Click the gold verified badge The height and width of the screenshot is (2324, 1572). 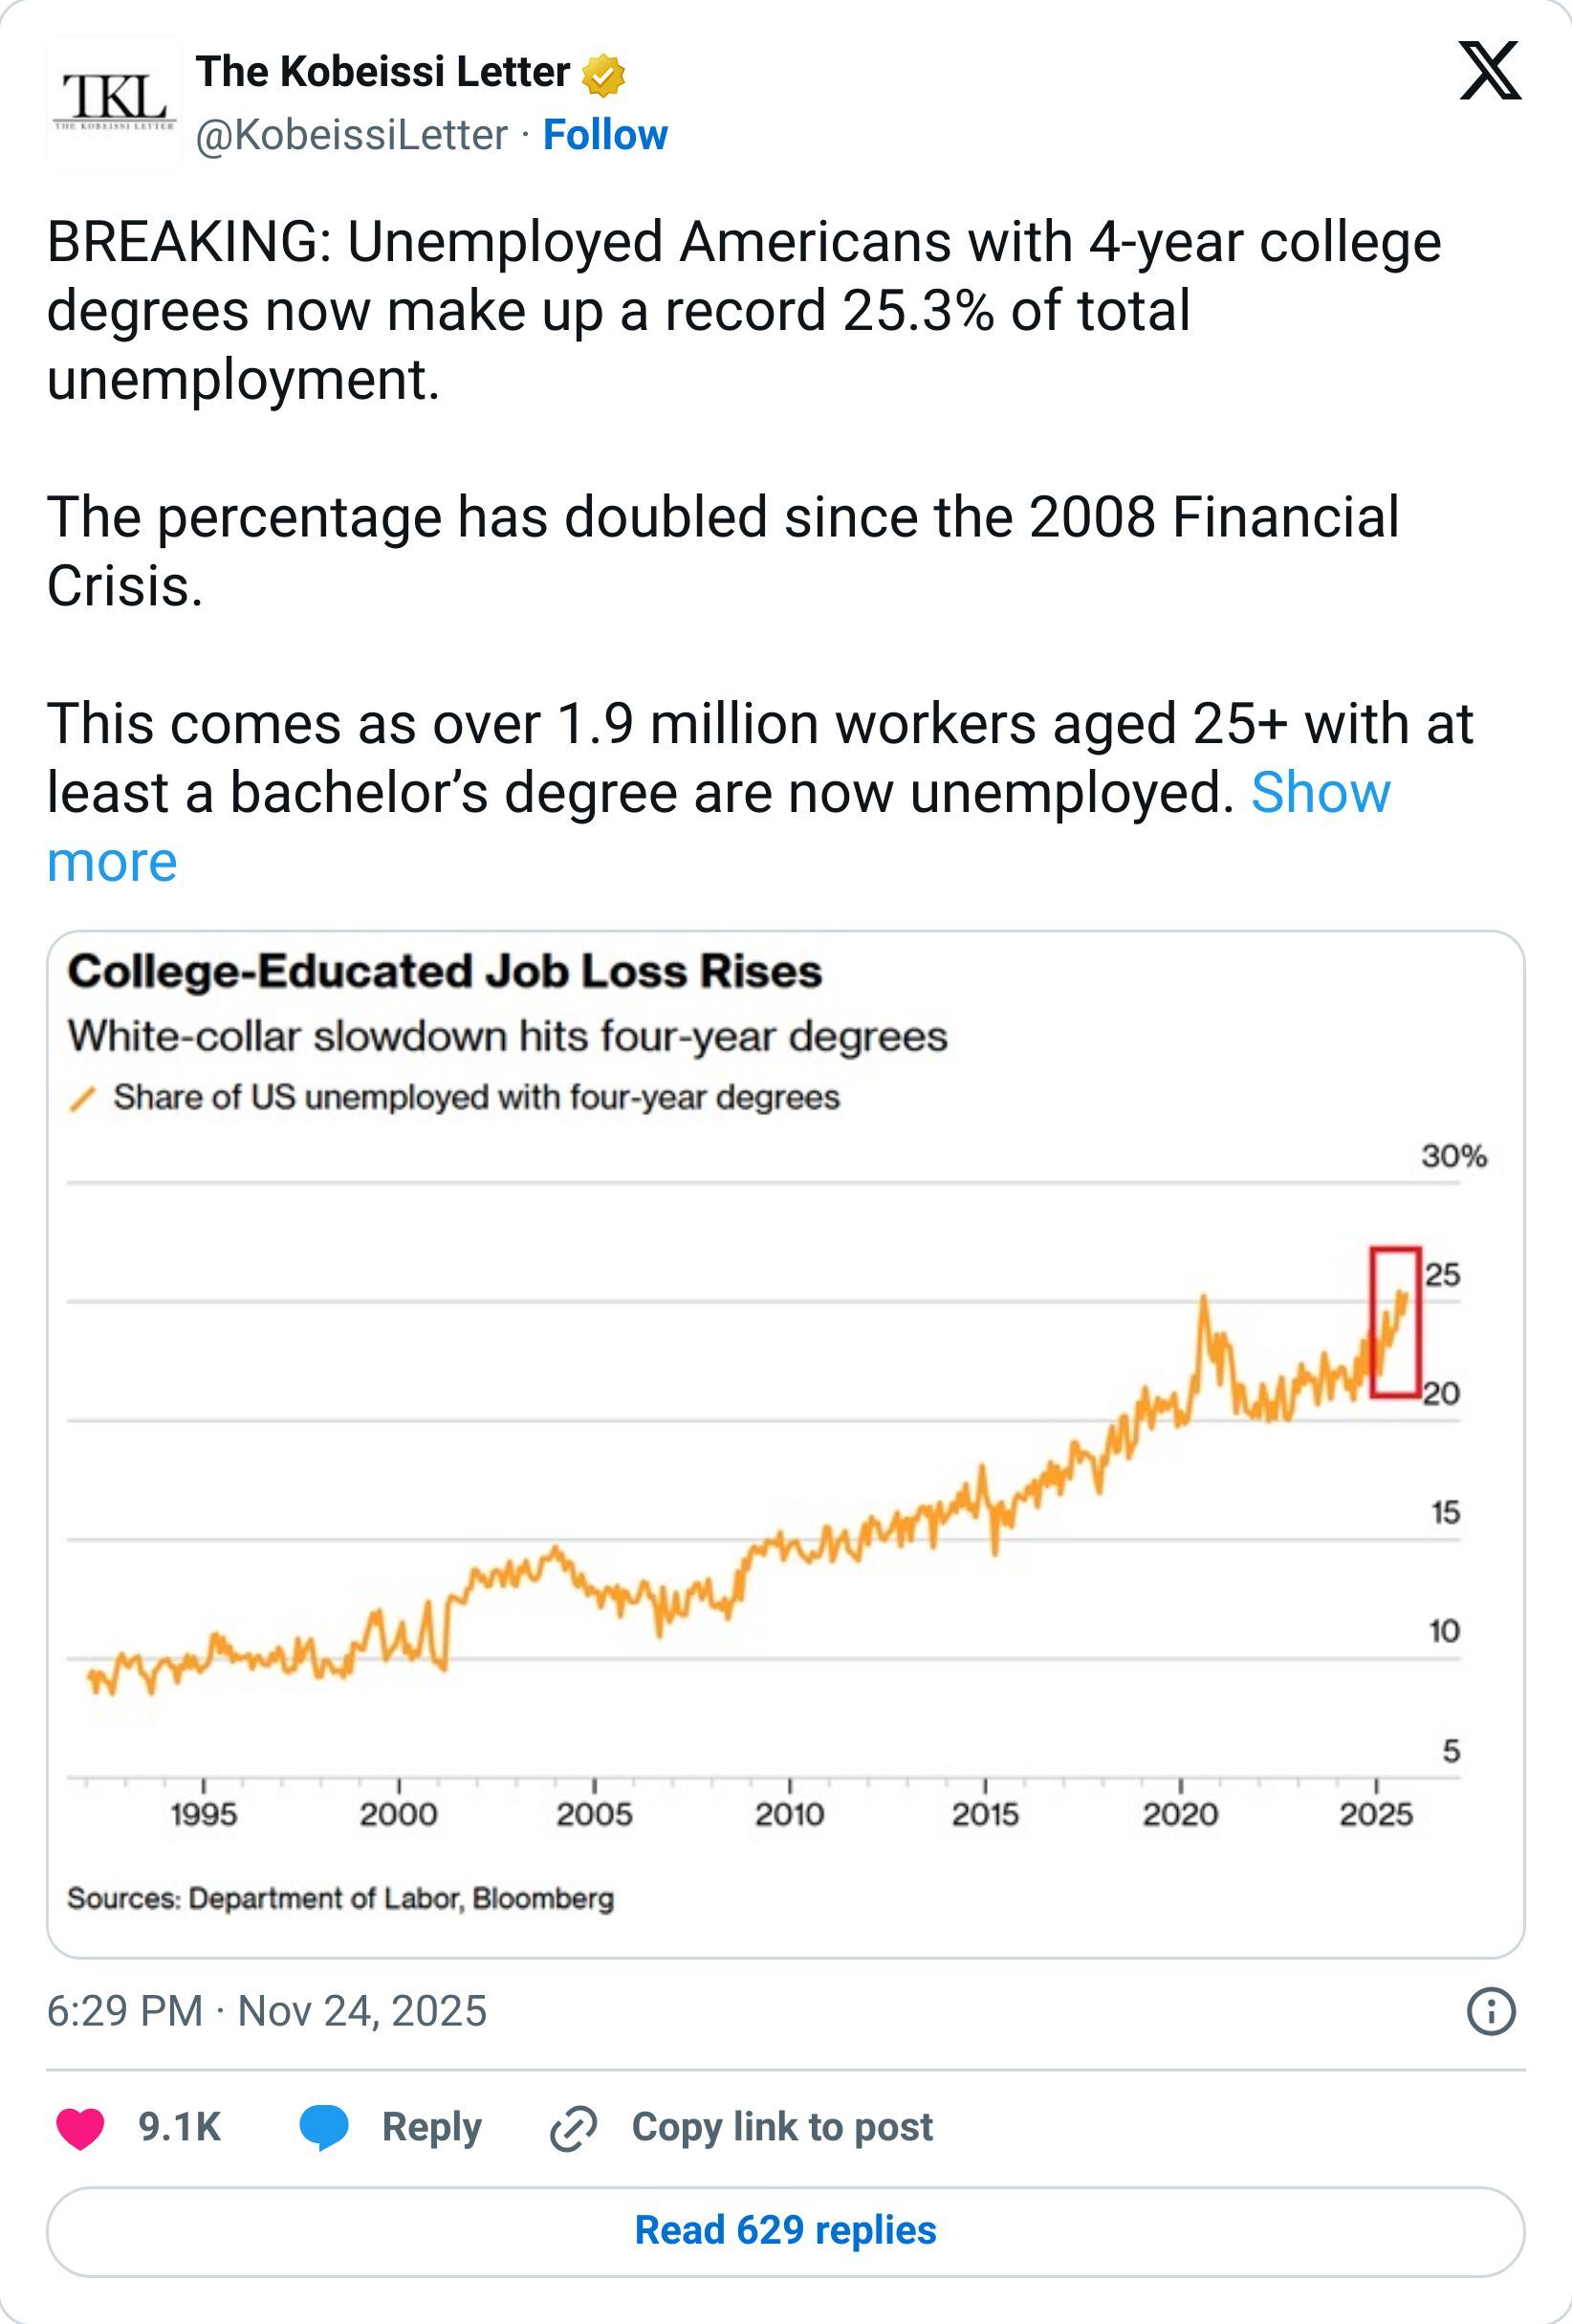tap(603, 76)
